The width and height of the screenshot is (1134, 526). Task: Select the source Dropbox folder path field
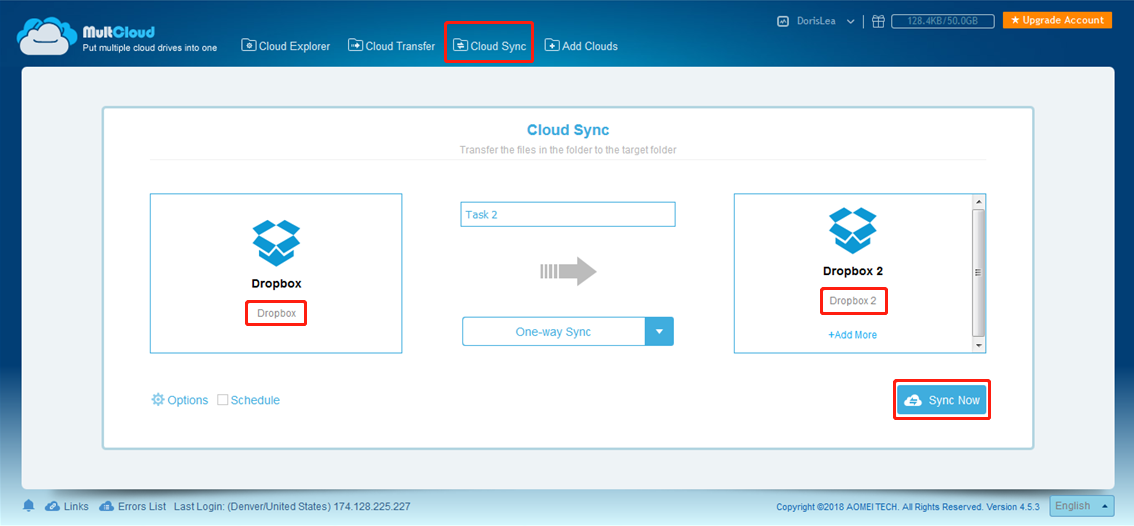(x=276, y=313)
